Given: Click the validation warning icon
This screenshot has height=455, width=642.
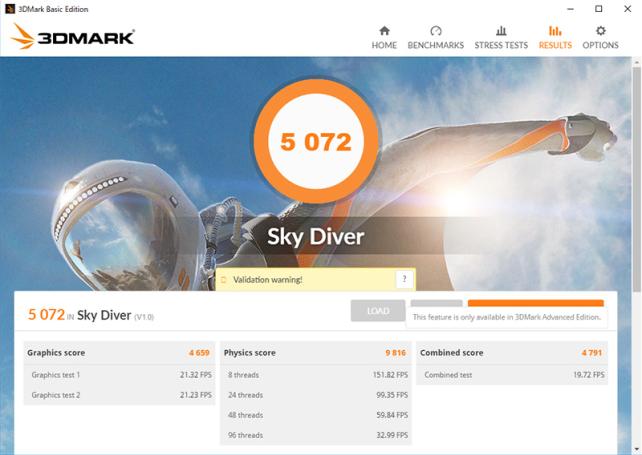Looking at the screenshot, I should point(224,280).
